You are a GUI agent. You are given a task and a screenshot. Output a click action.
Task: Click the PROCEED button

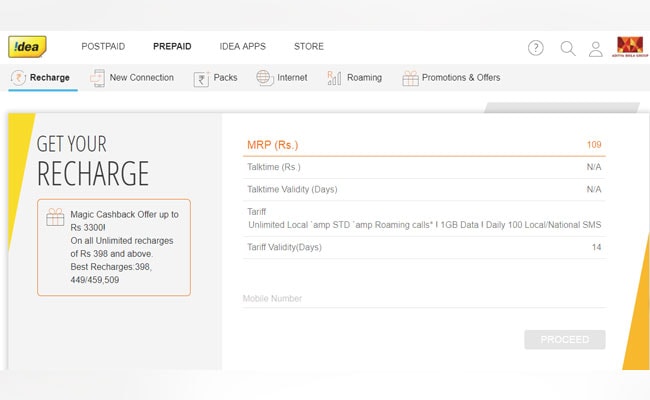pos(565,339)
